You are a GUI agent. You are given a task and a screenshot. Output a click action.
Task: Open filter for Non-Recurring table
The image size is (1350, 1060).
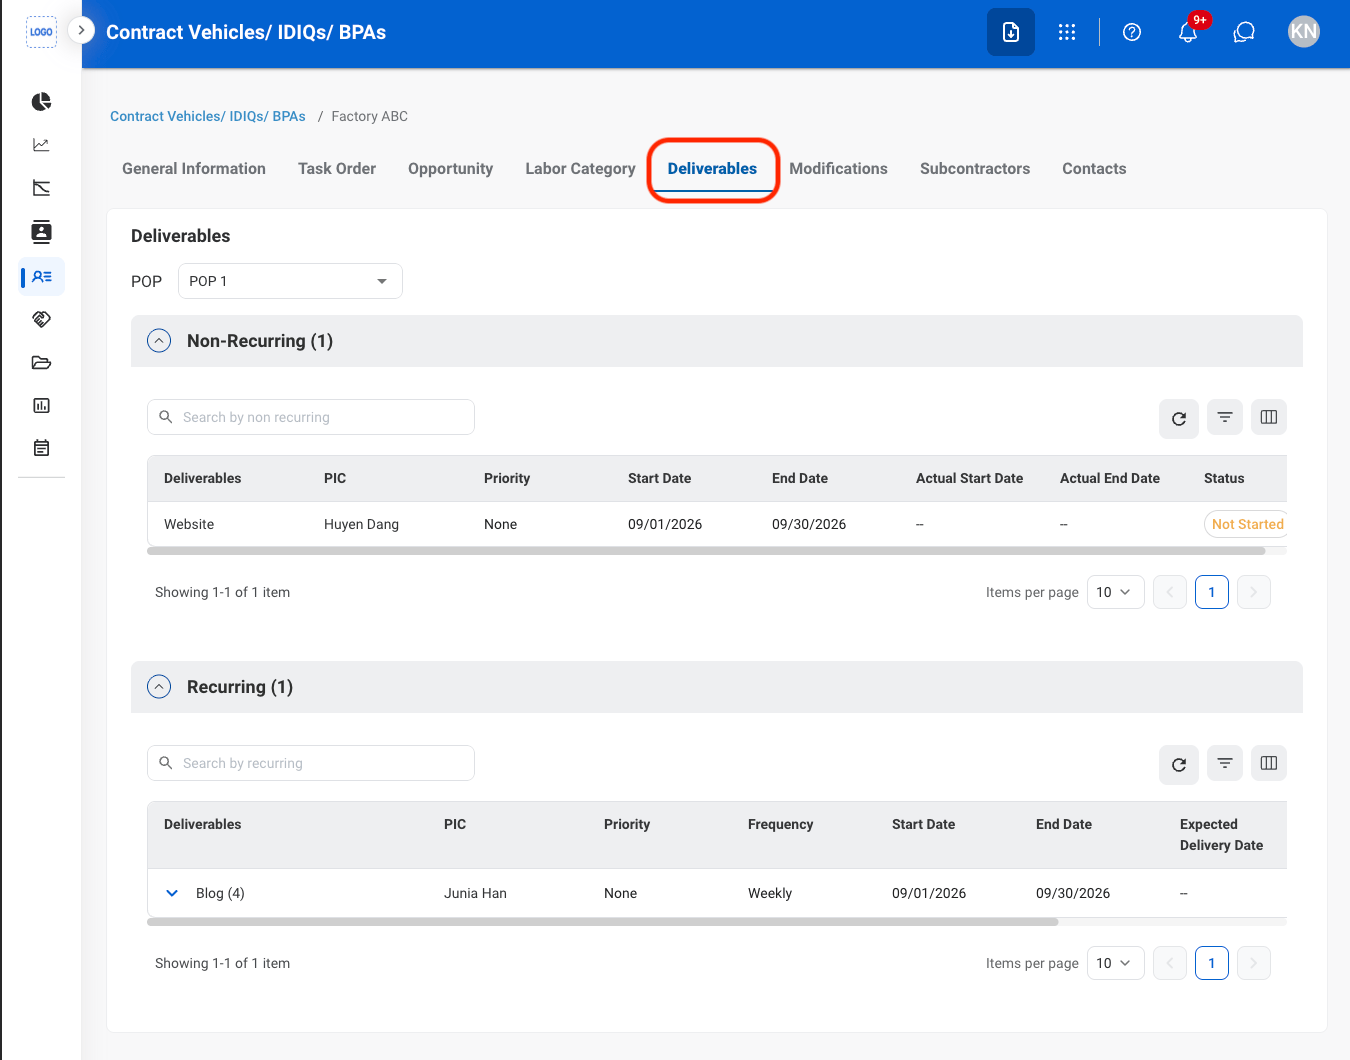1225,417
